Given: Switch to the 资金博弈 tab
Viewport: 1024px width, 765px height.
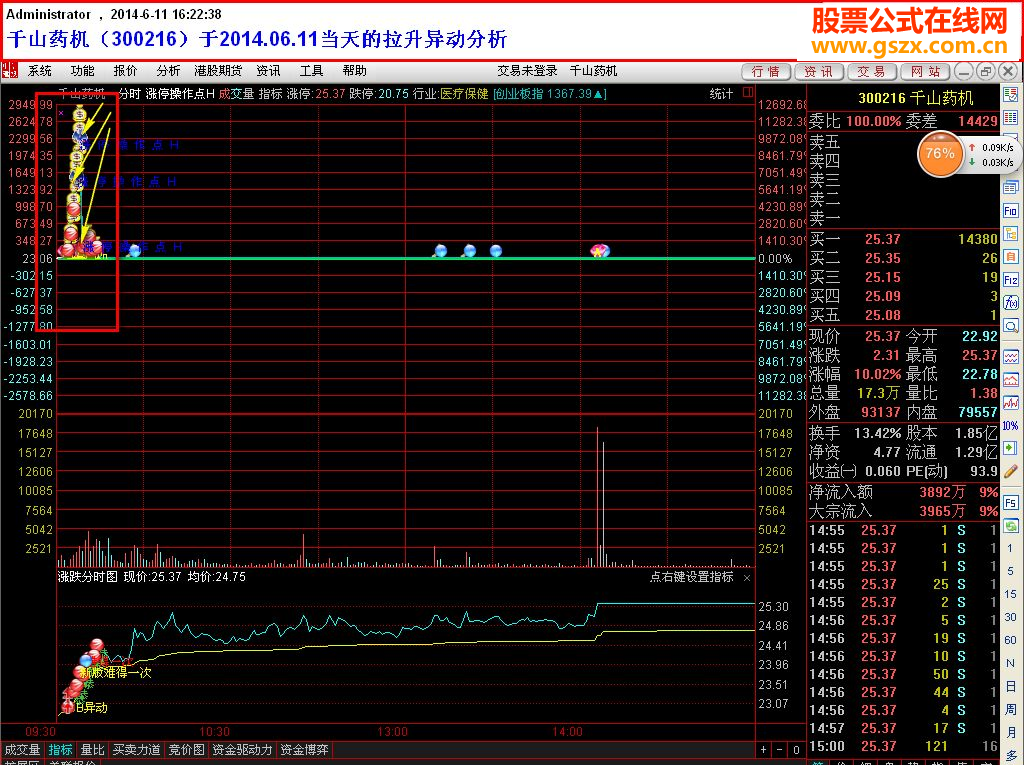Looking at the screenshot, I should click(304, 749).
